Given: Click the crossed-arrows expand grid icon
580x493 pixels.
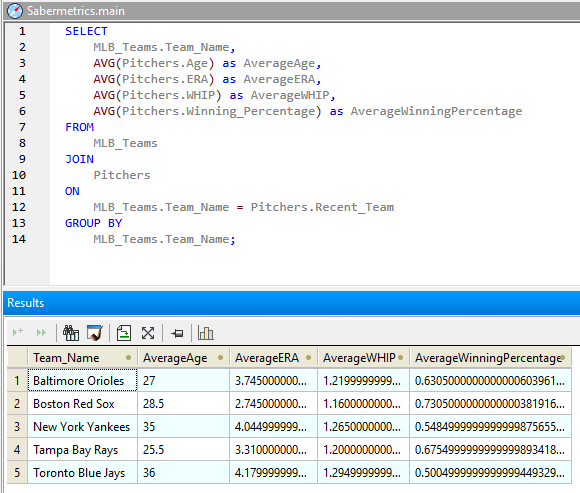Looking at the screenshot, I should tap(148, 333).
